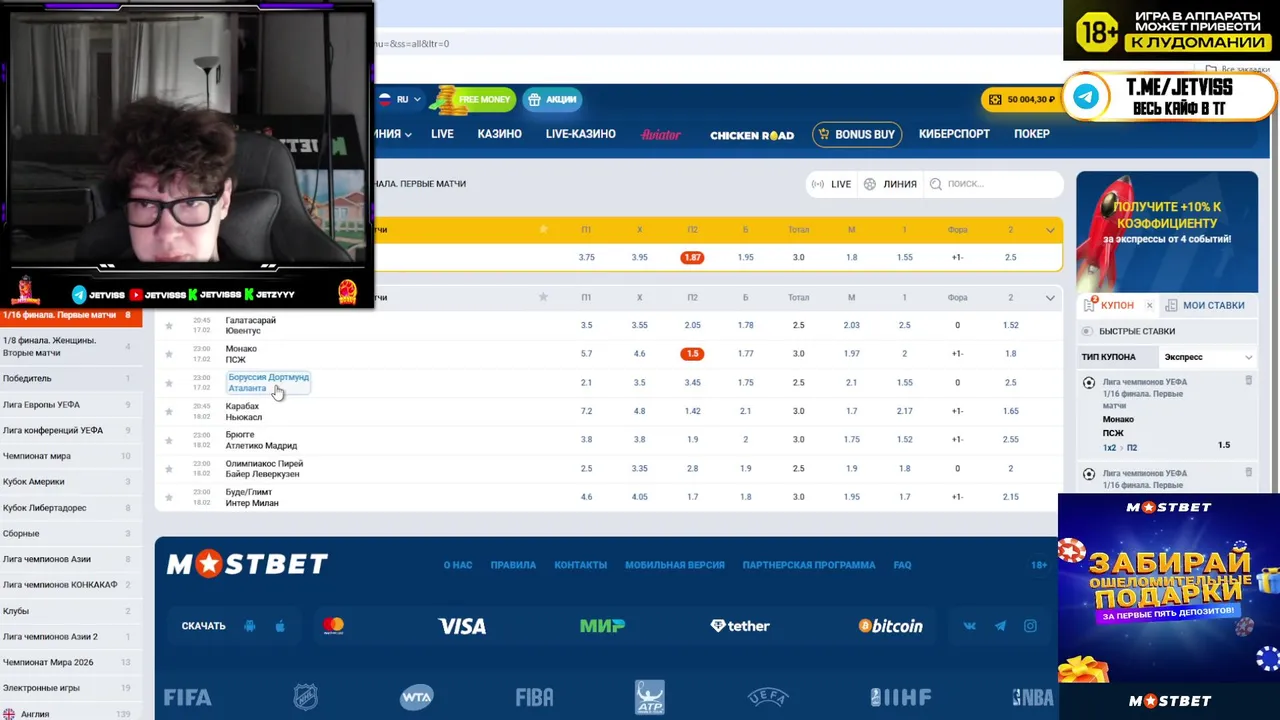Open the Aviator game link
This screenshot has height=720, width=1280.
(660, 135)
